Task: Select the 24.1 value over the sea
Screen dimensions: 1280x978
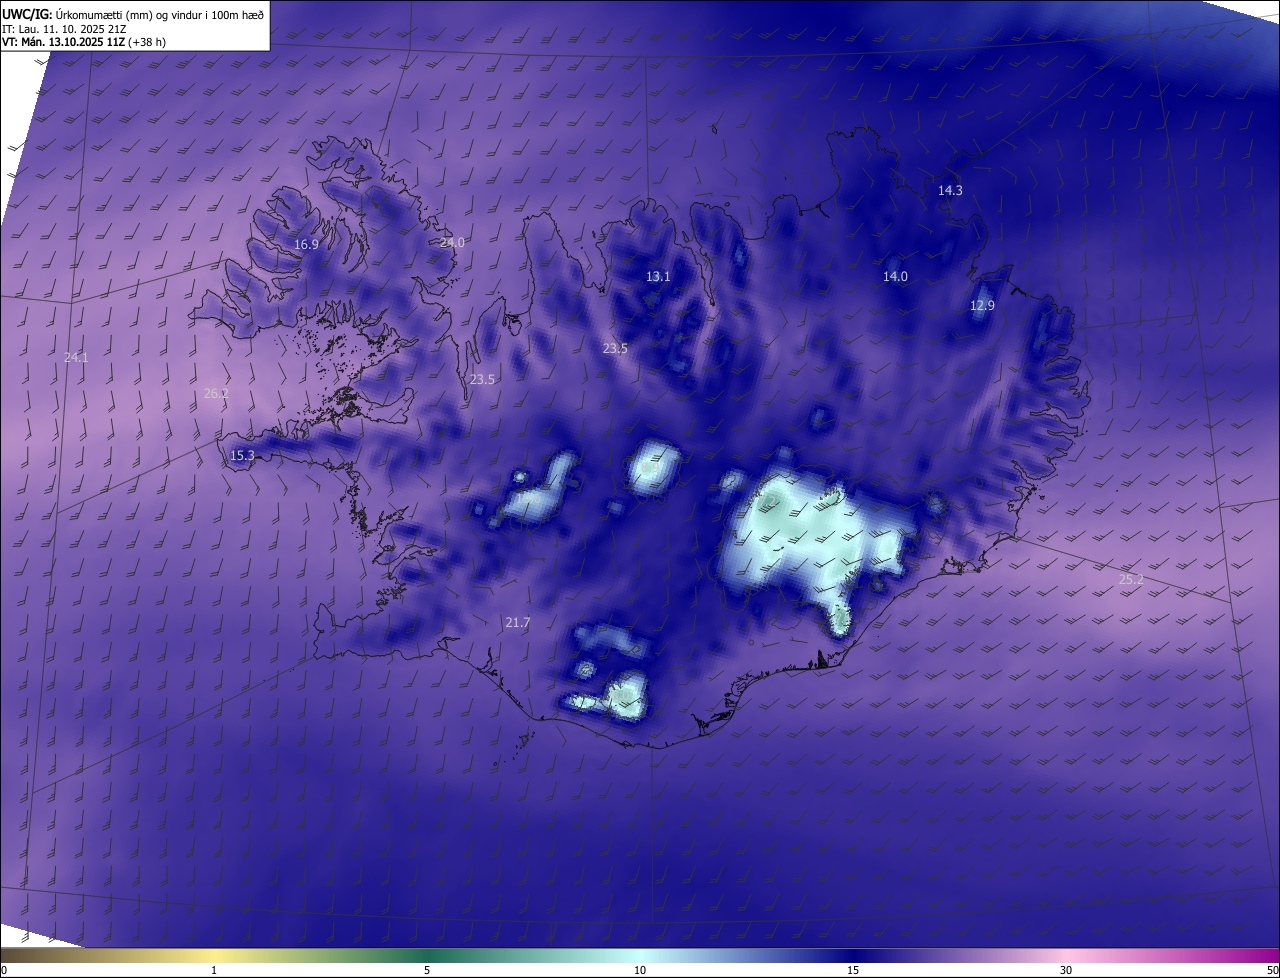Action: click(76, 357)
